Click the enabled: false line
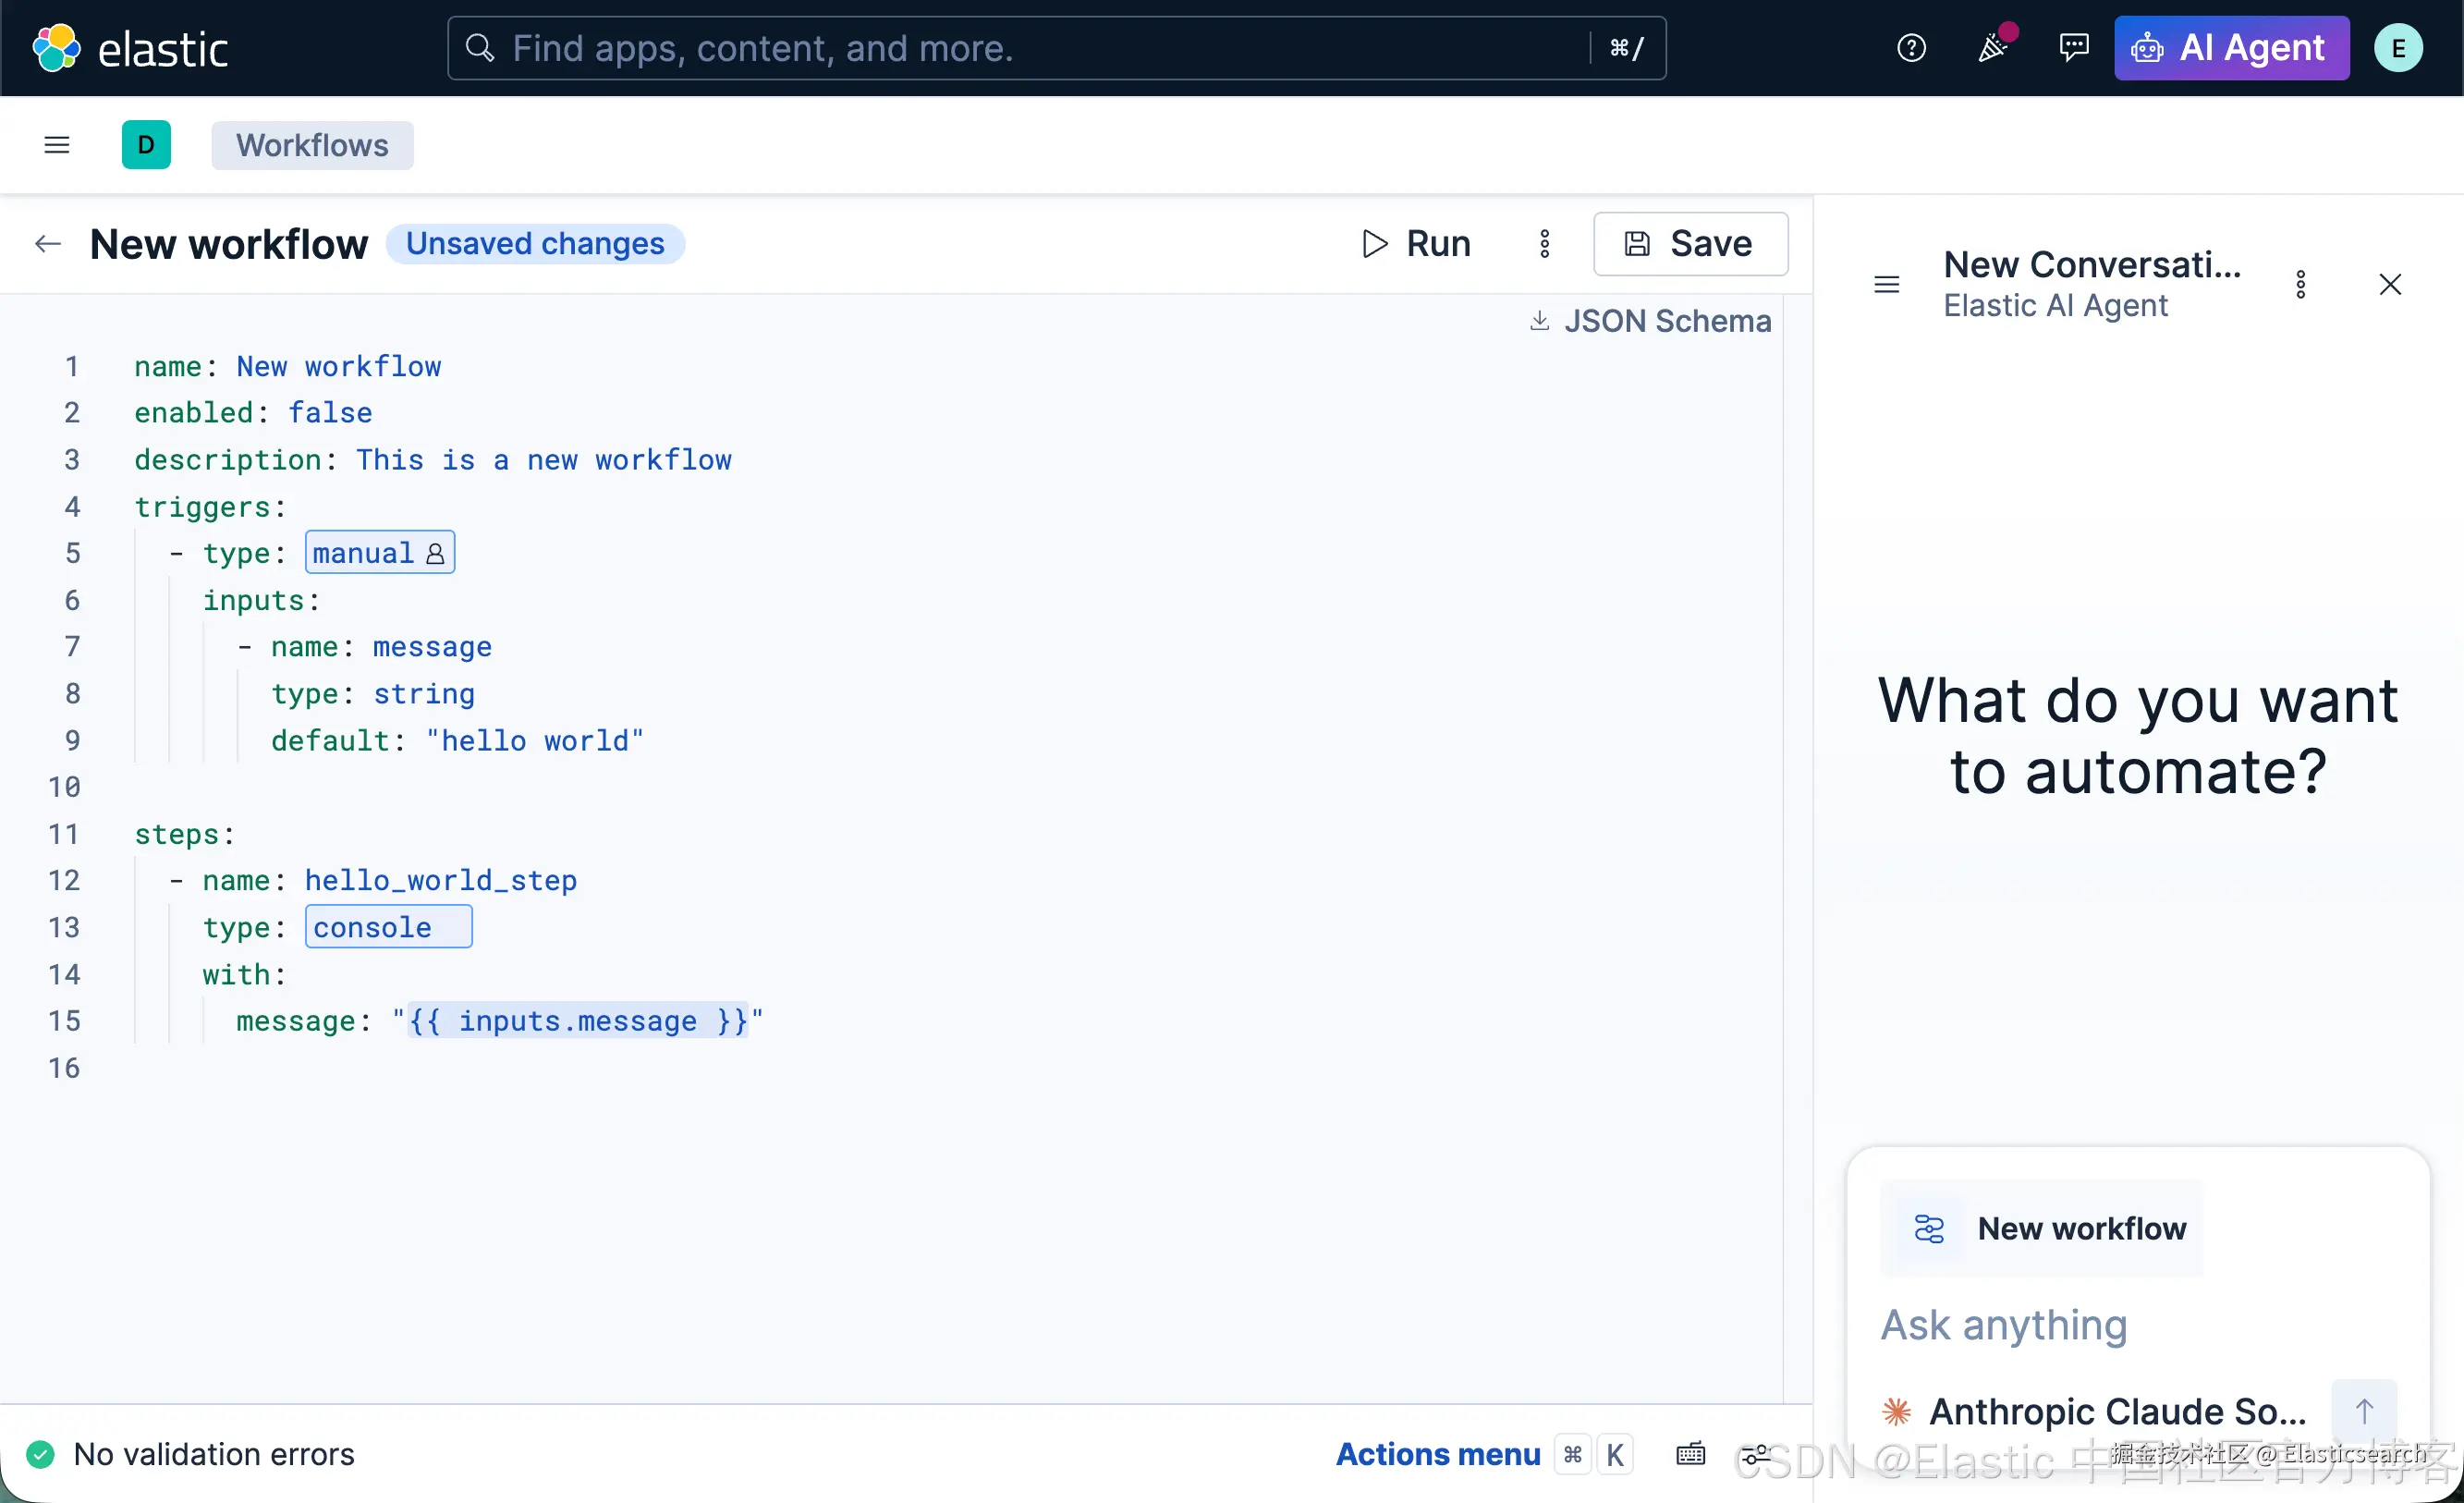 click(253, 412)
